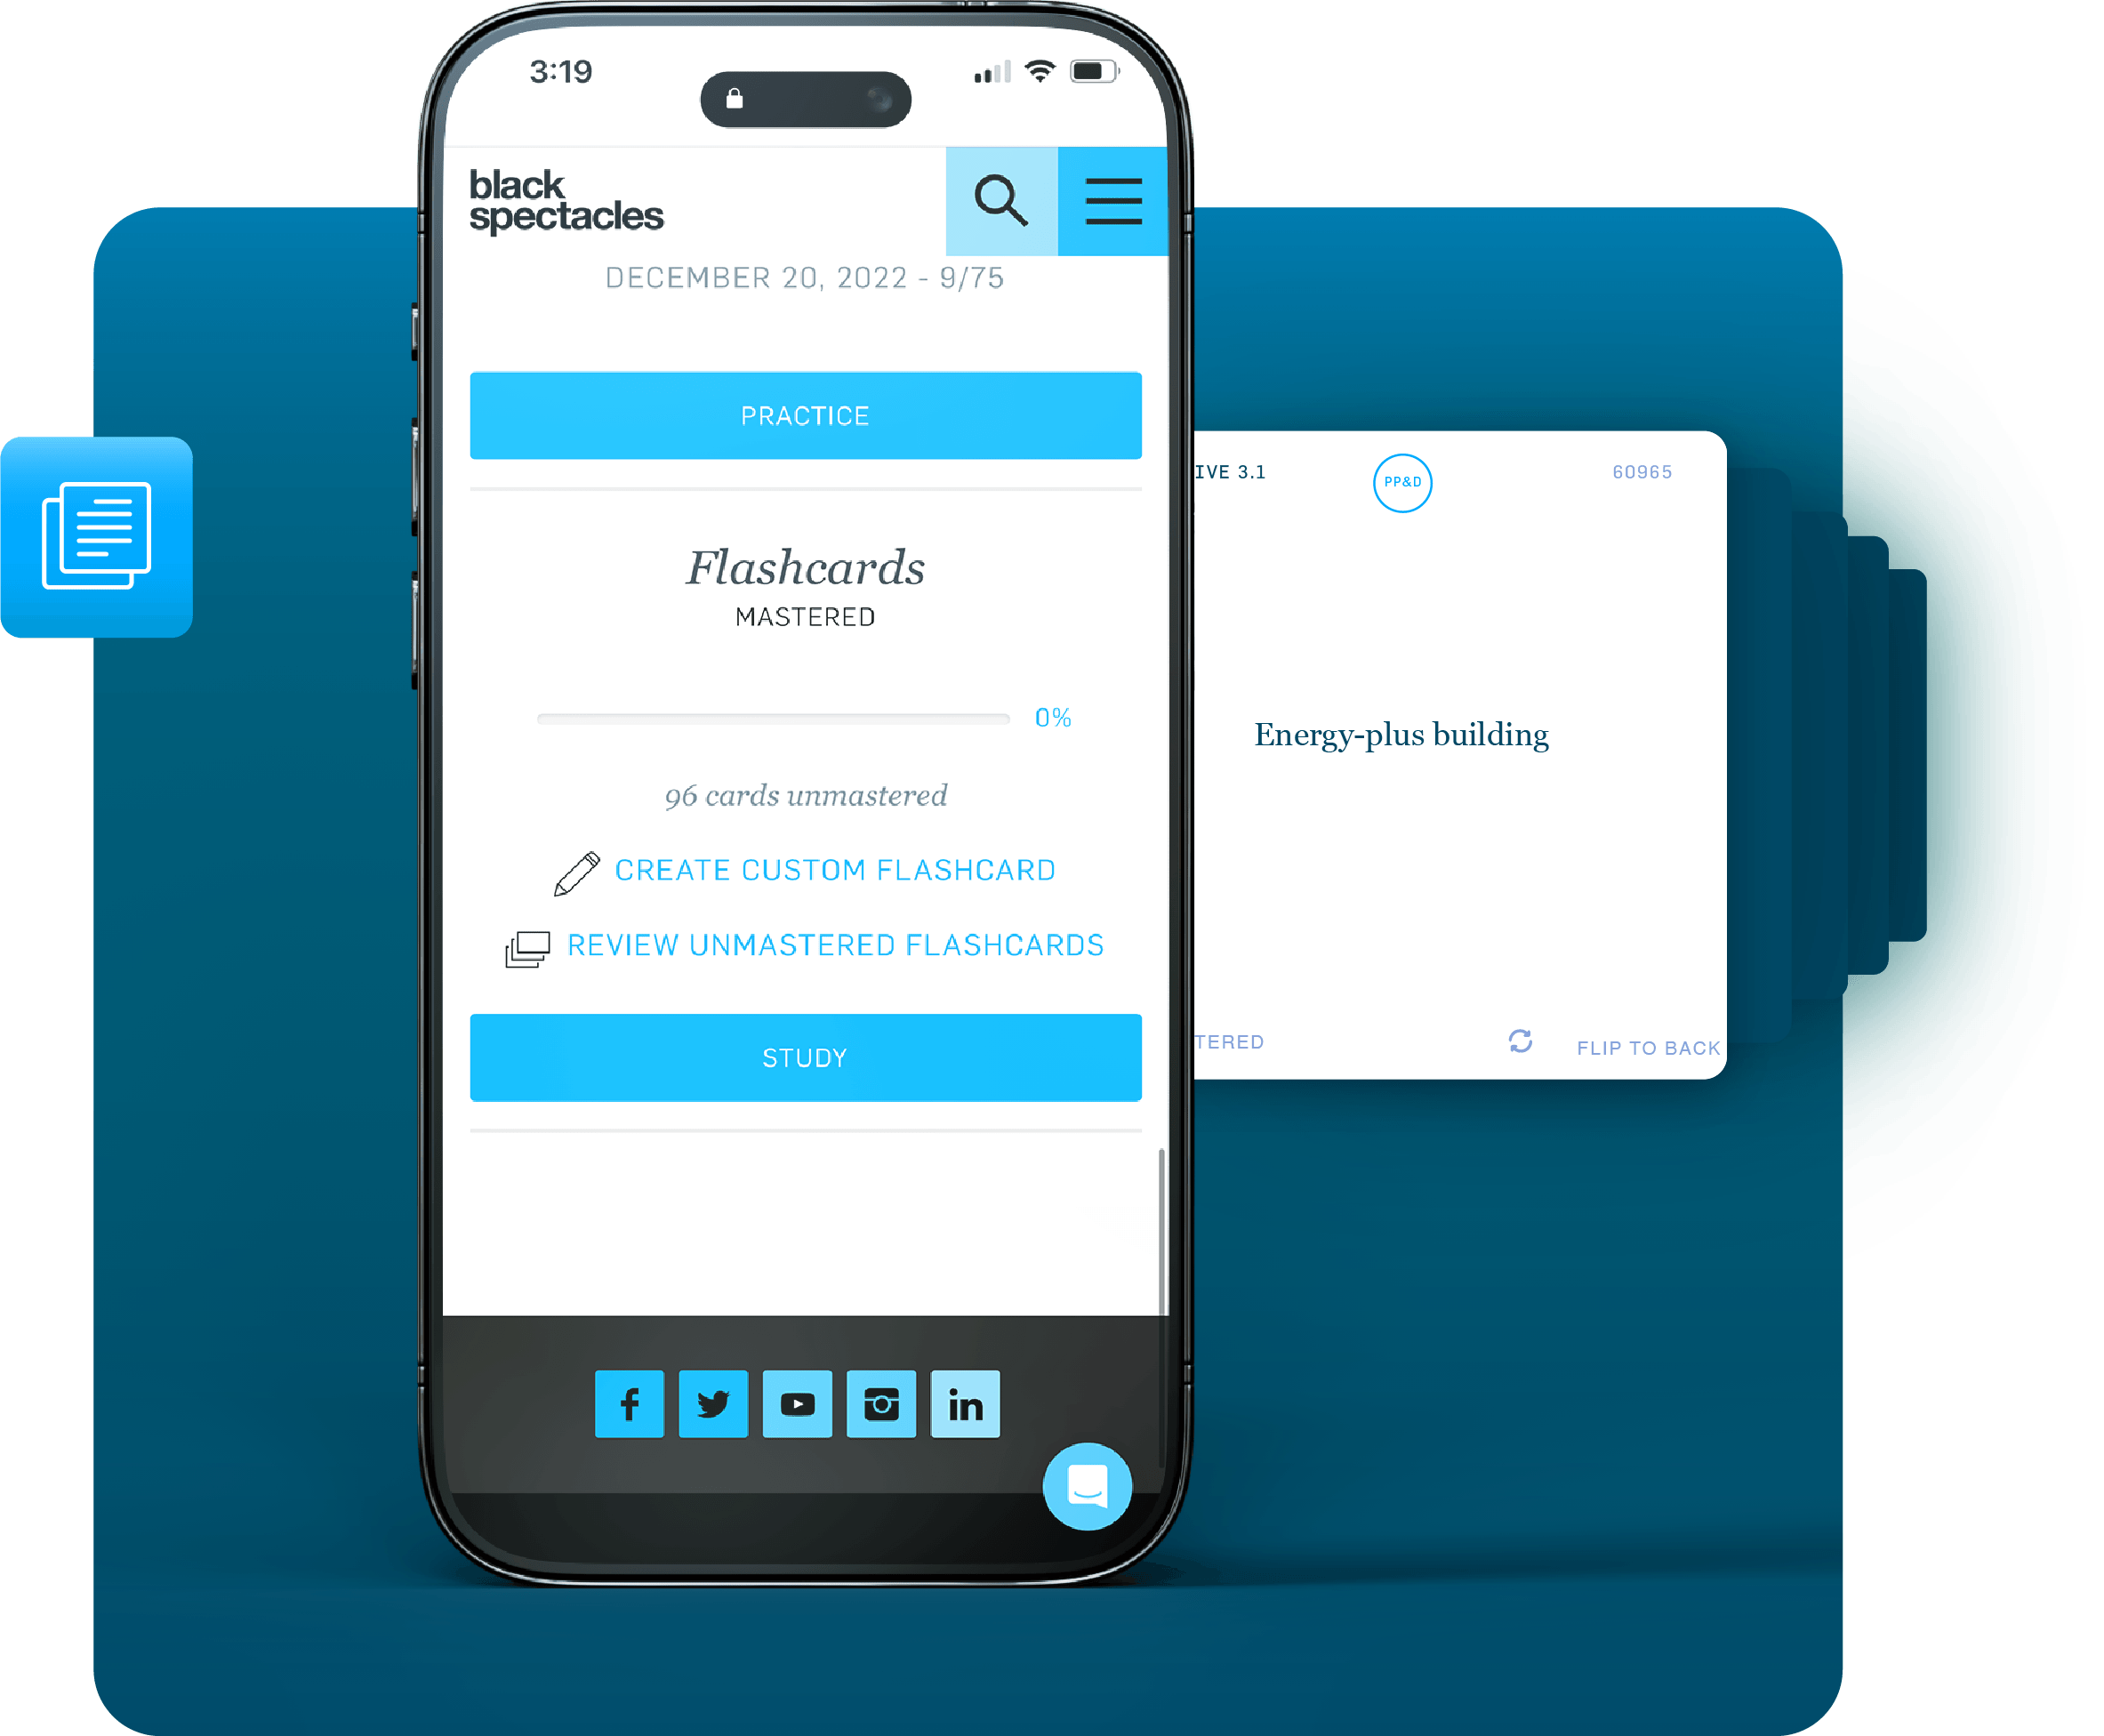Image resolution: width=2104 pixels, height=1736 pixels.
Task: Click PRACTICE button at top
Action: (x=804, y=414)
